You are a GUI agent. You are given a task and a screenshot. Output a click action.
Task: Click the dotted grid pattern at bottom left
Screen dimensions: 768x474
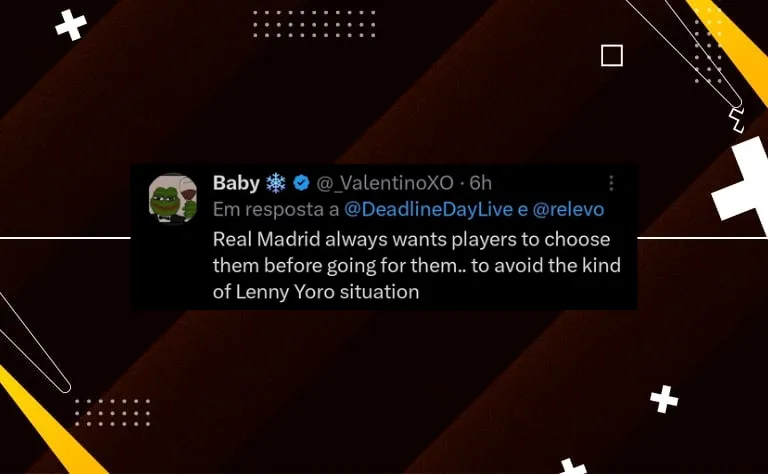tap(112, 412)
